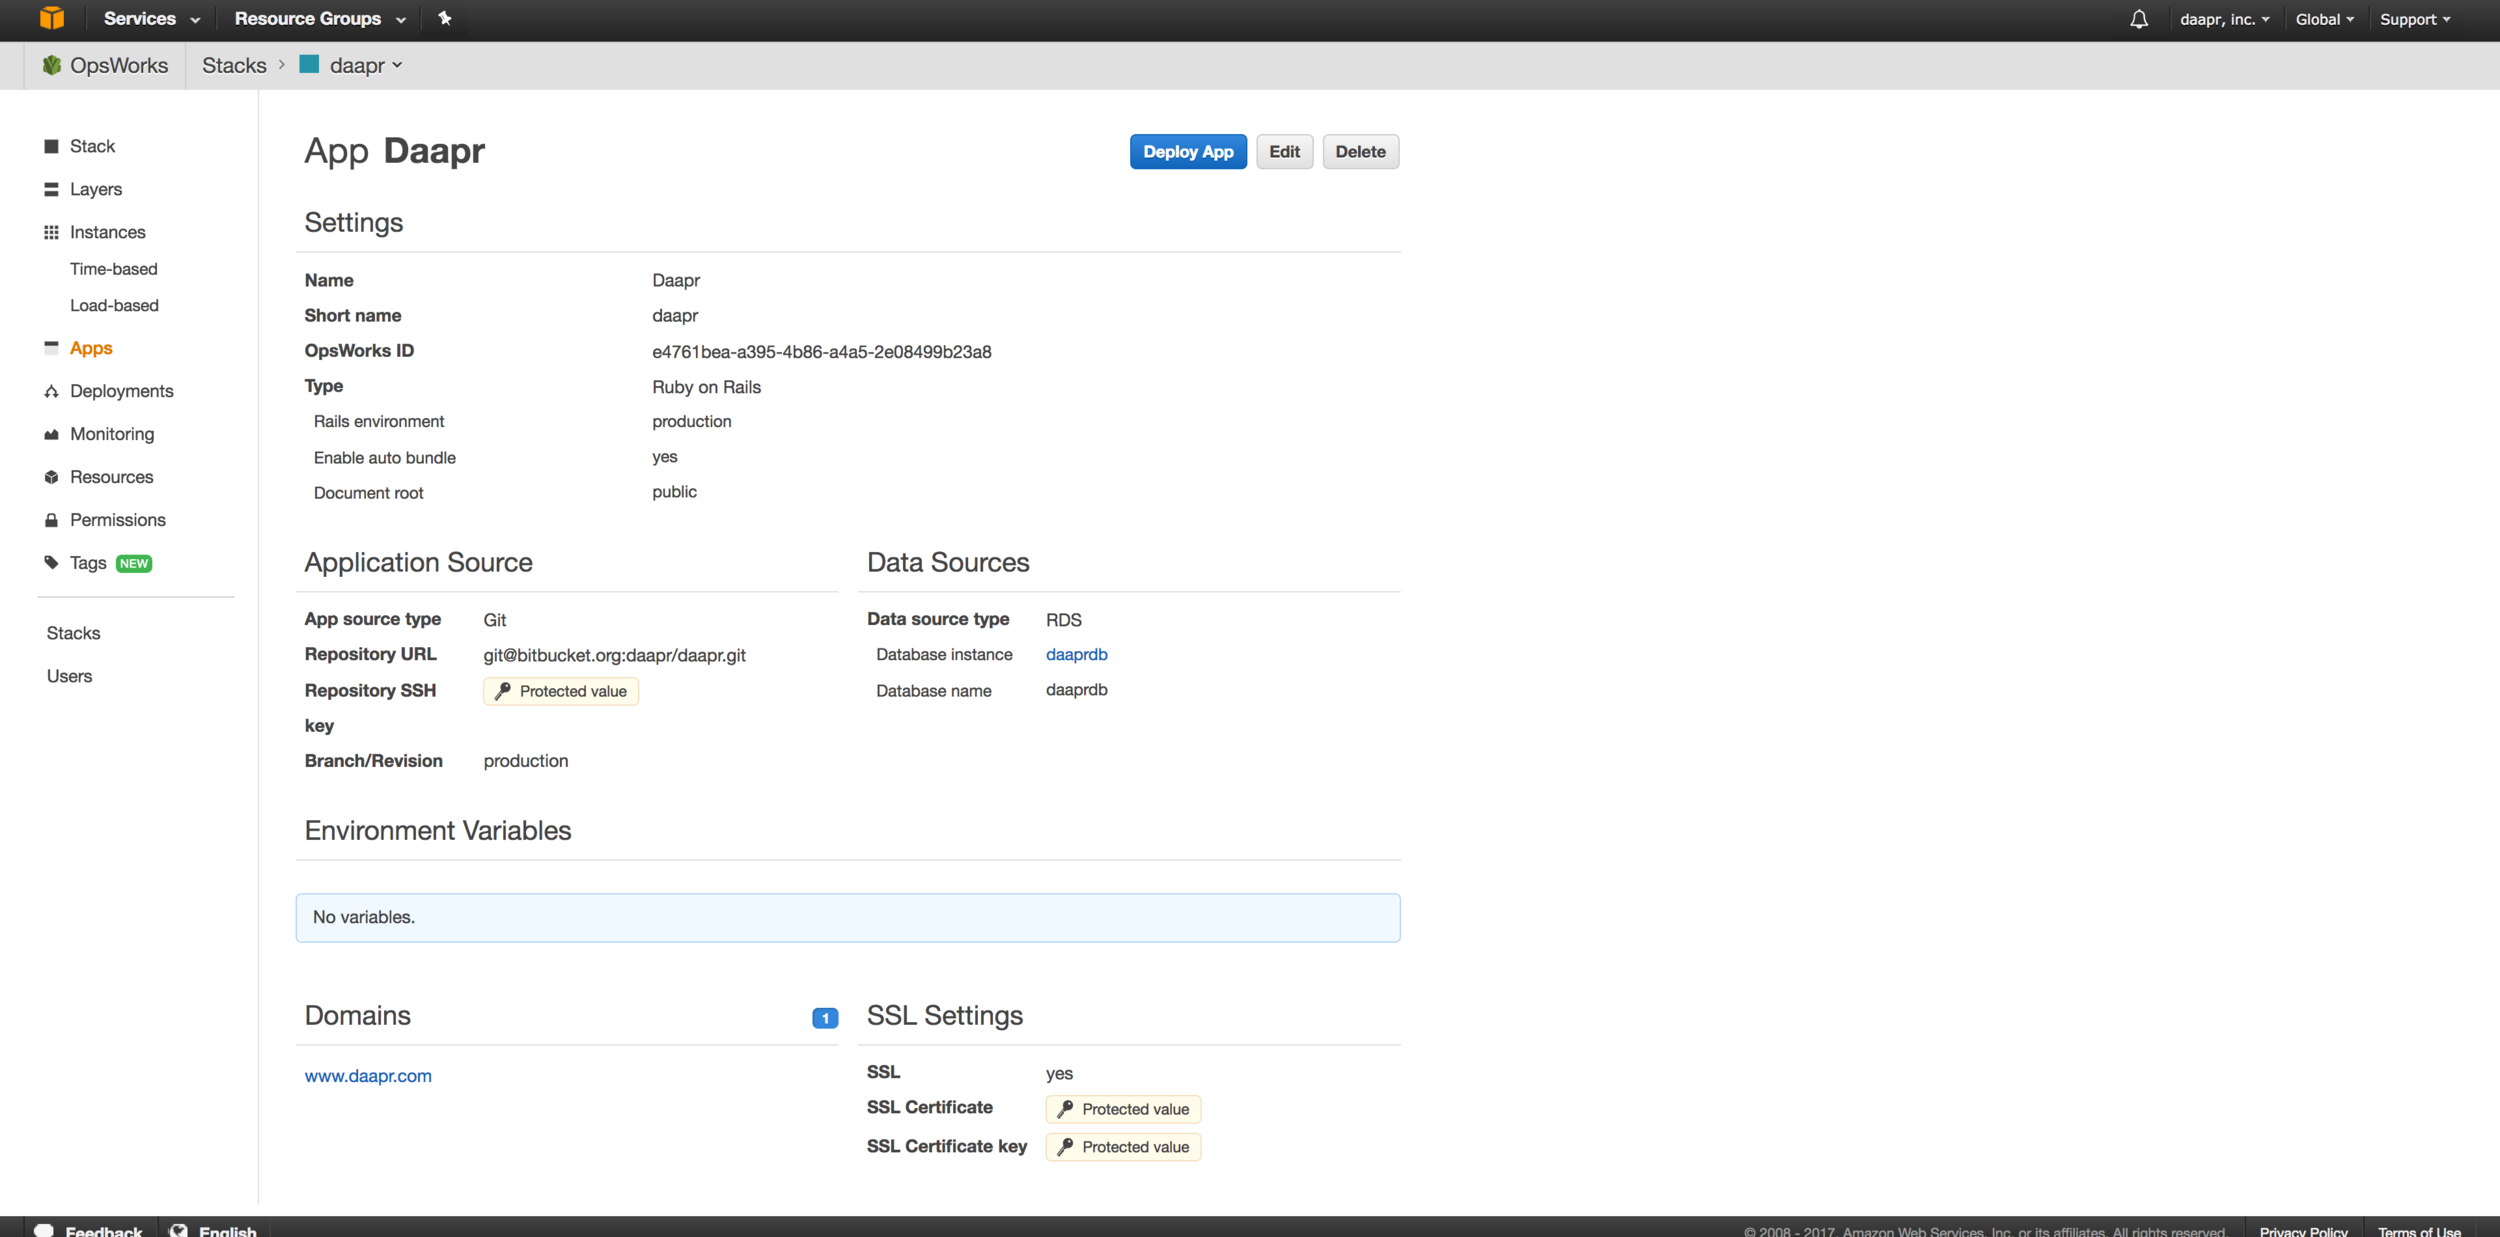Click the Stacks breadcrumb link
Viewport: 2500px width, 1237px height.
click(x=234, y=65)
